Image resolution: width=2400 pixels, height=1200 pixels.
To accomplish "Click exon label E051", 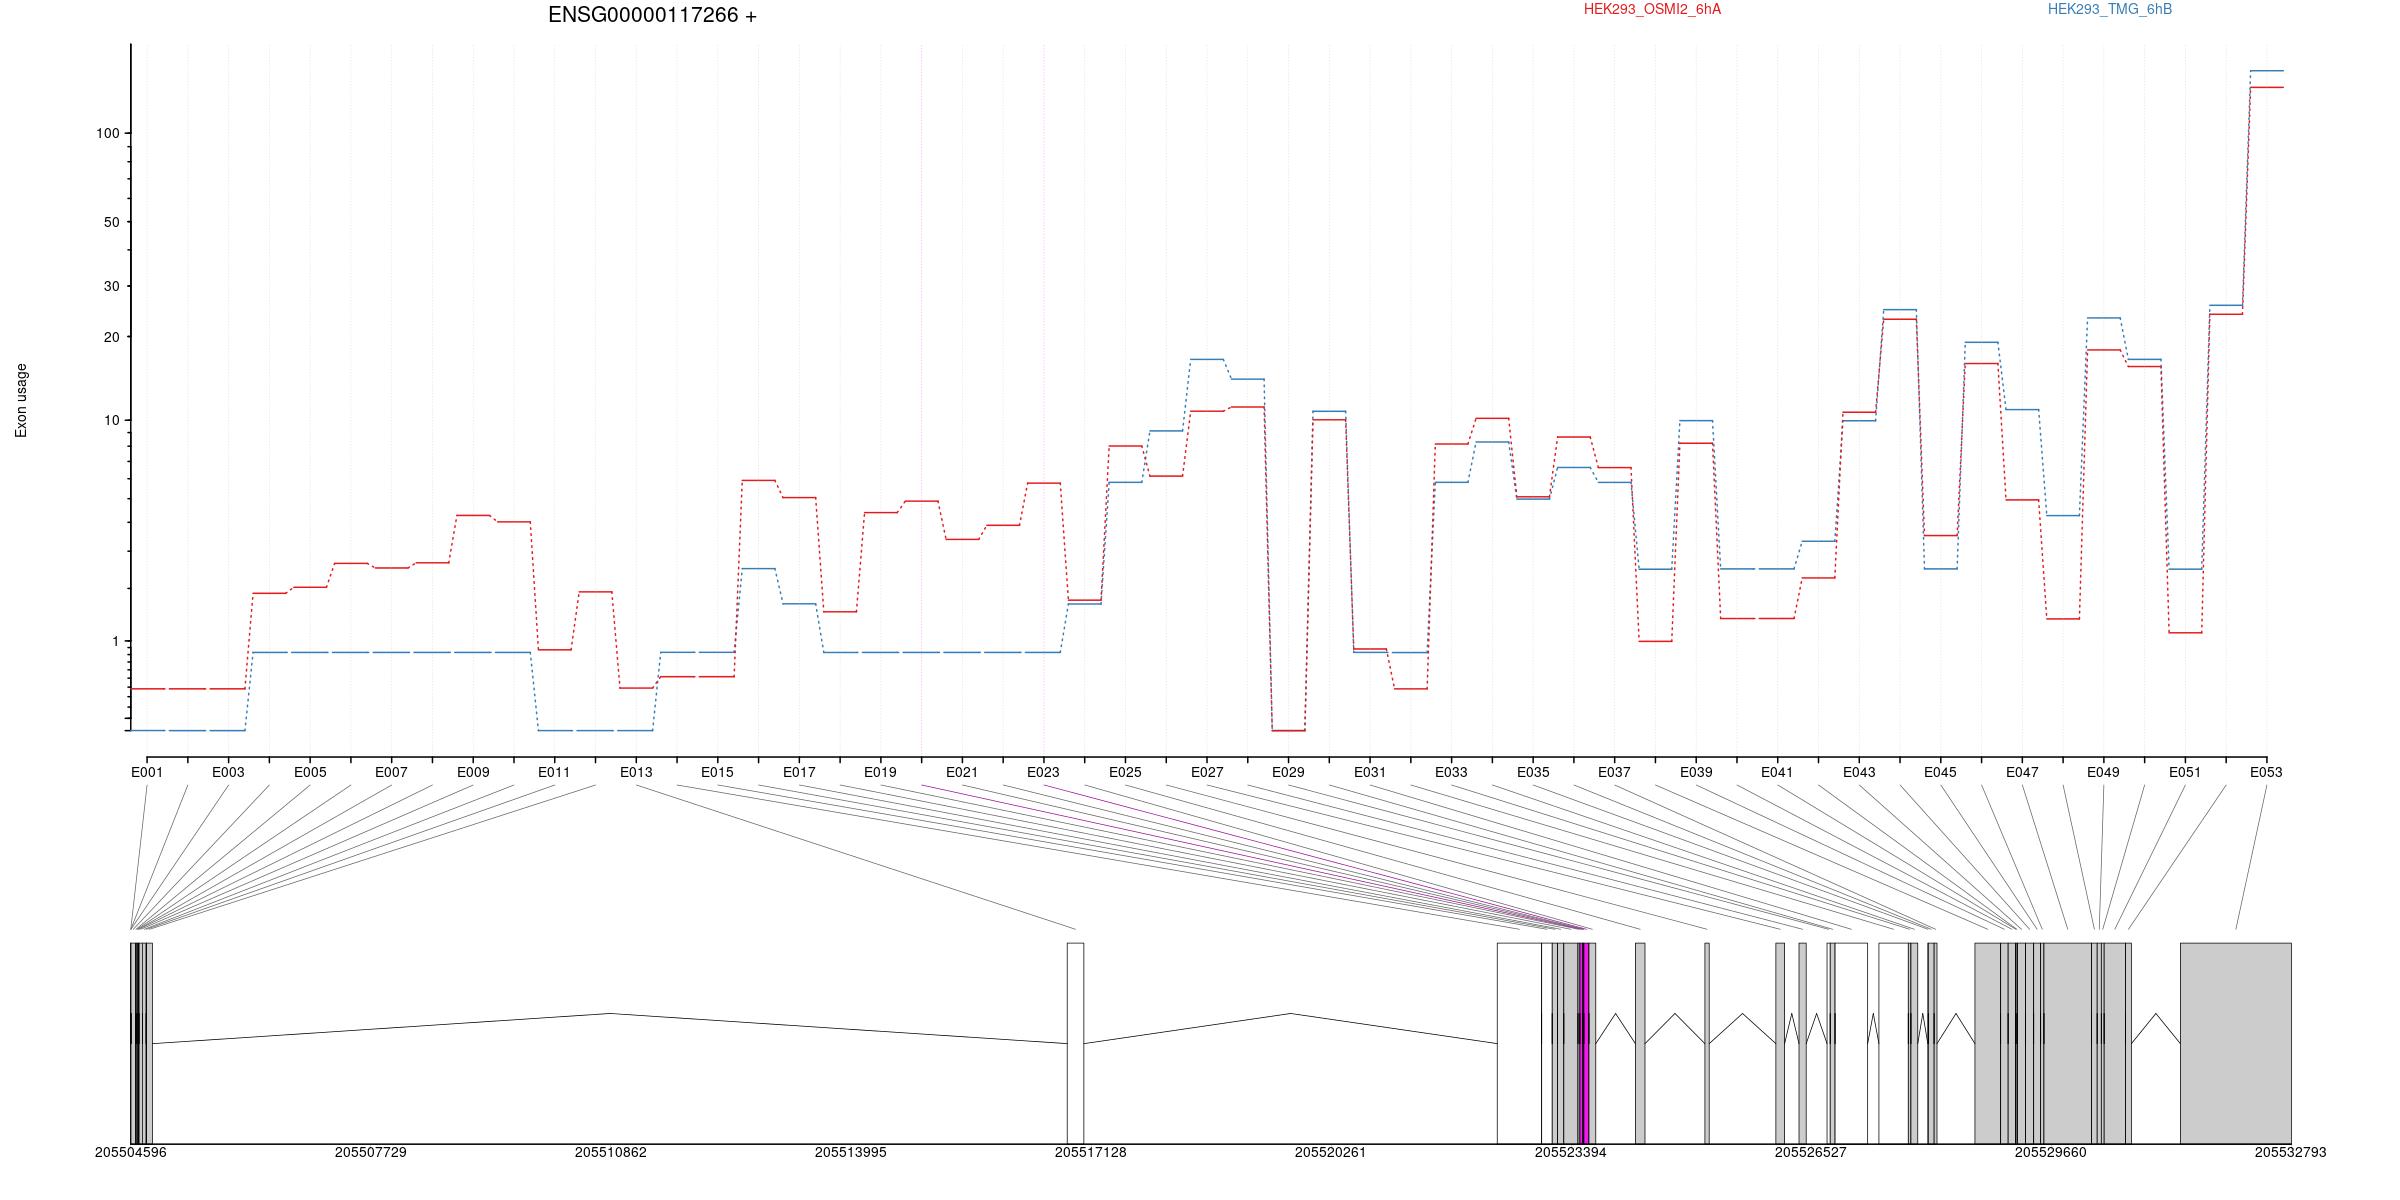I will (2185, 772).
